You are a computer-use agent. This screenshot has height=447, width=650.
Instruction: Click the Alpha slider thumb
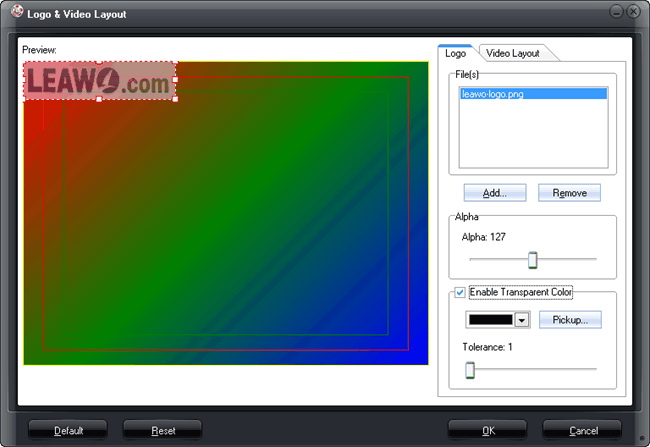[533, 260]
